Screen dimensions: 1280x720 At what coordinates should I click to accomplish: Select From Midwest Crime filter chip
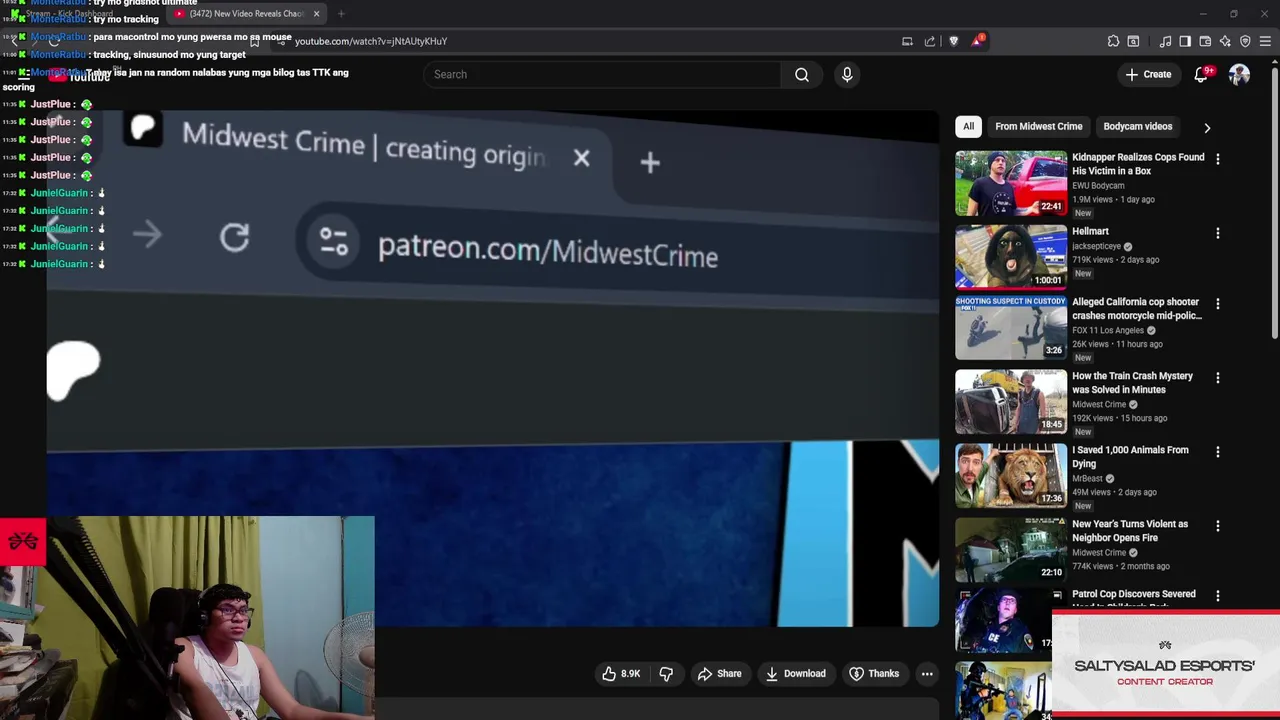click(x=1038, y=126)
